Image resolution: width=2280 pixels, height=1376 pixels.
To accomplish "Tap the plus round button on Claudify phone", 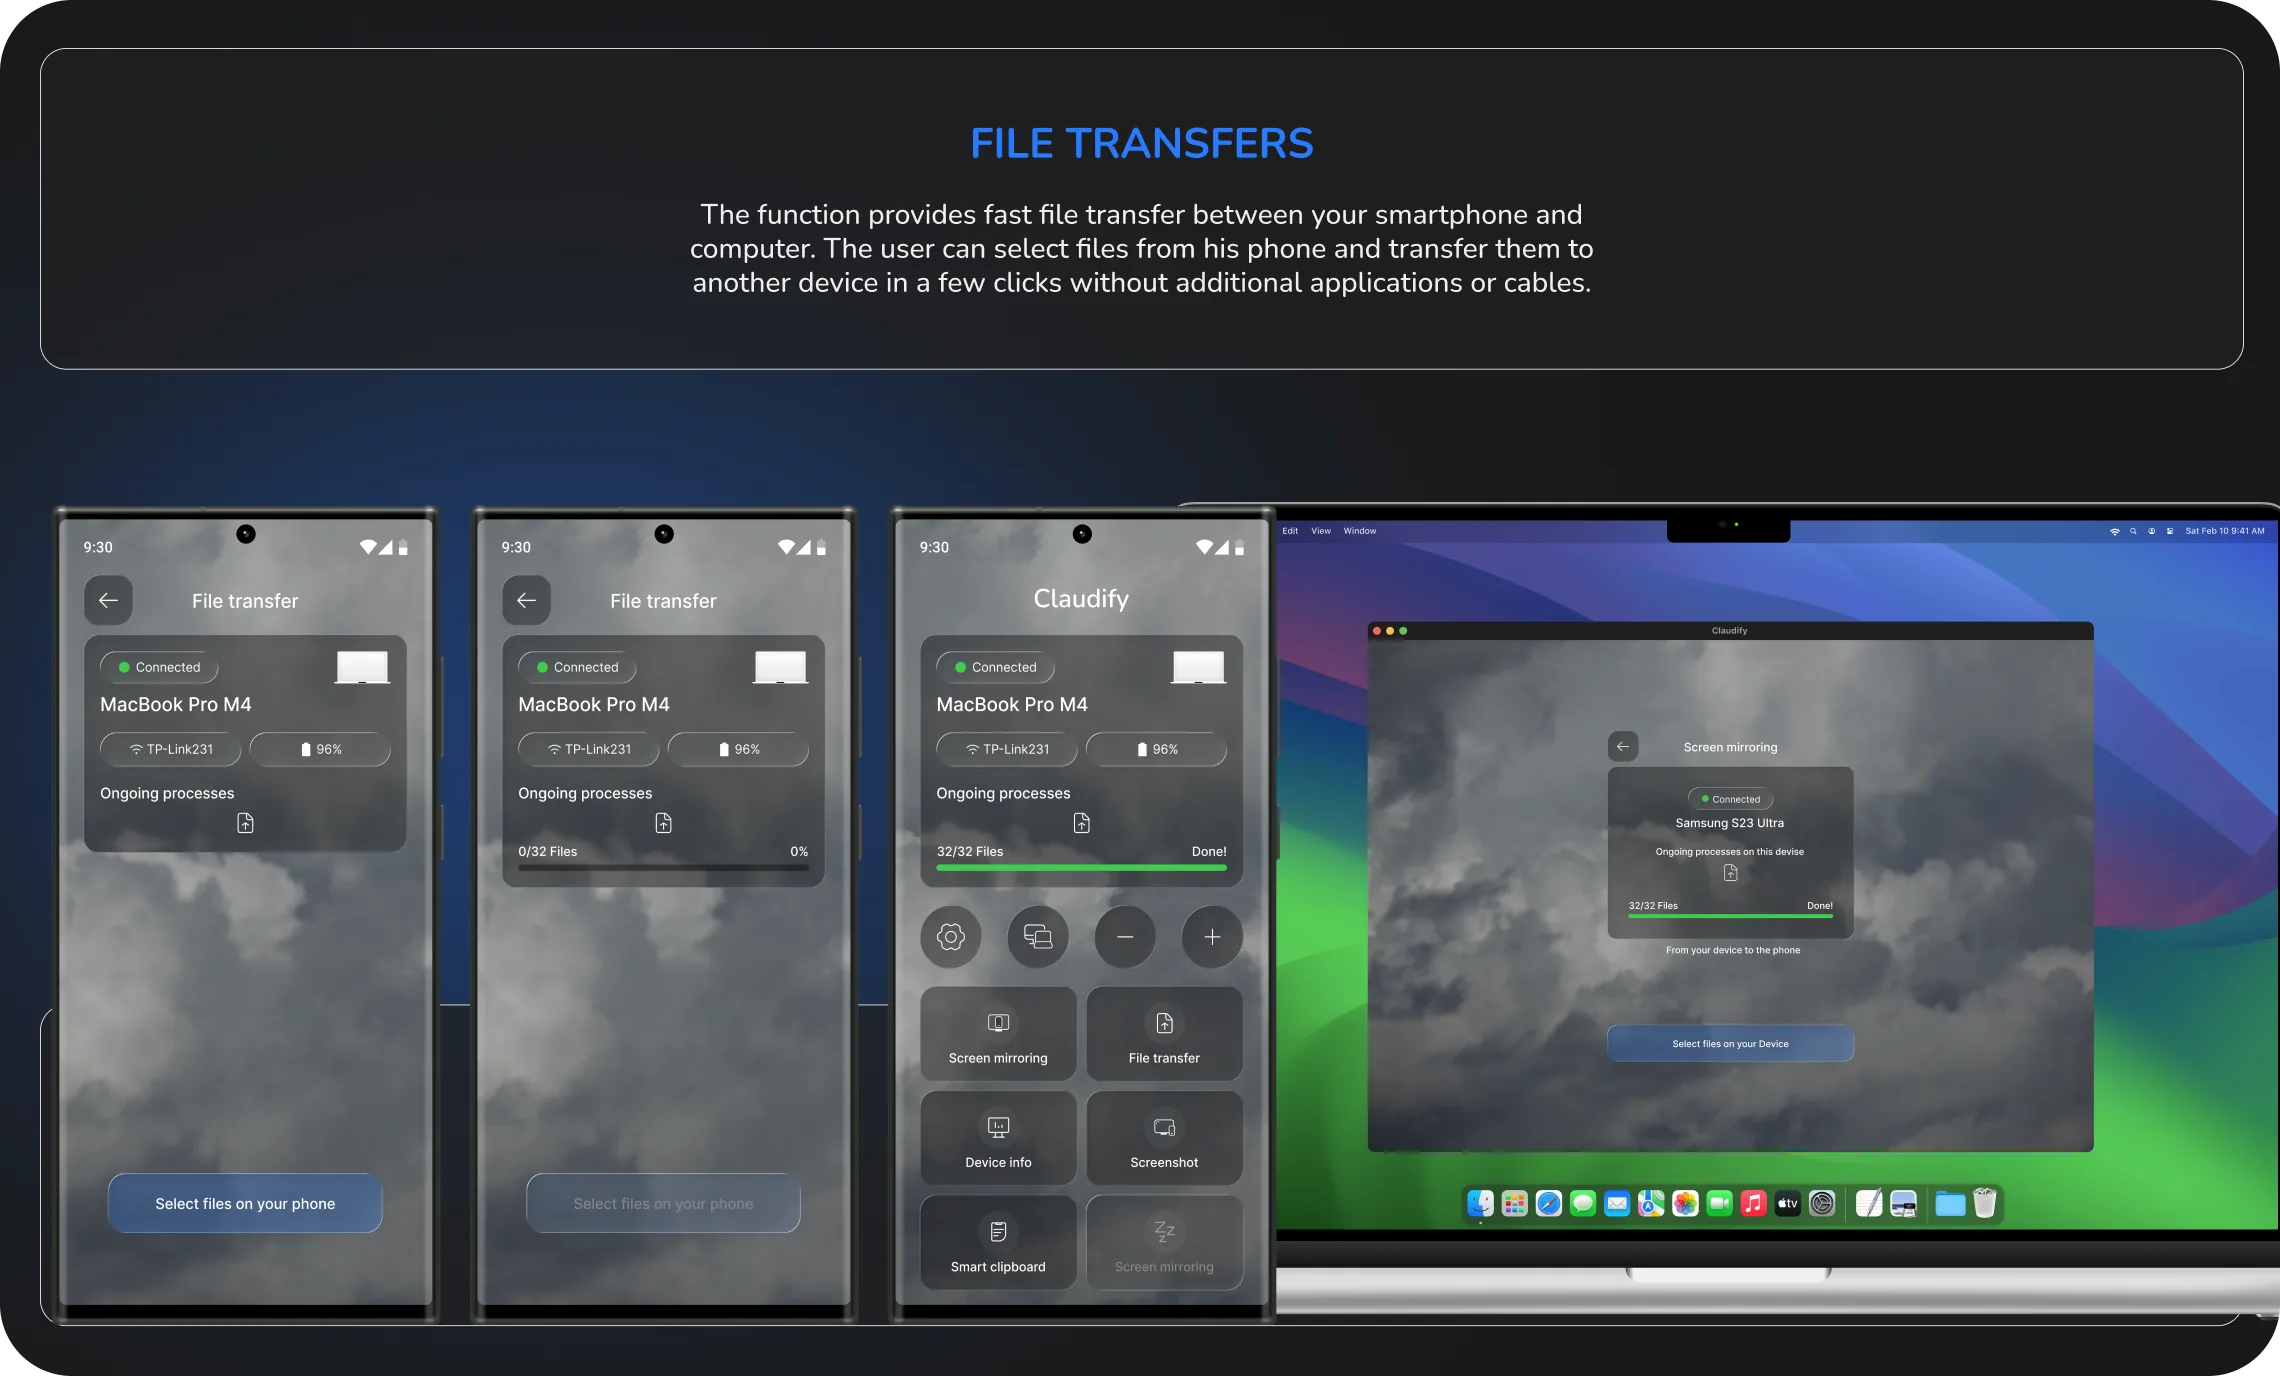I will [1212, 937].
